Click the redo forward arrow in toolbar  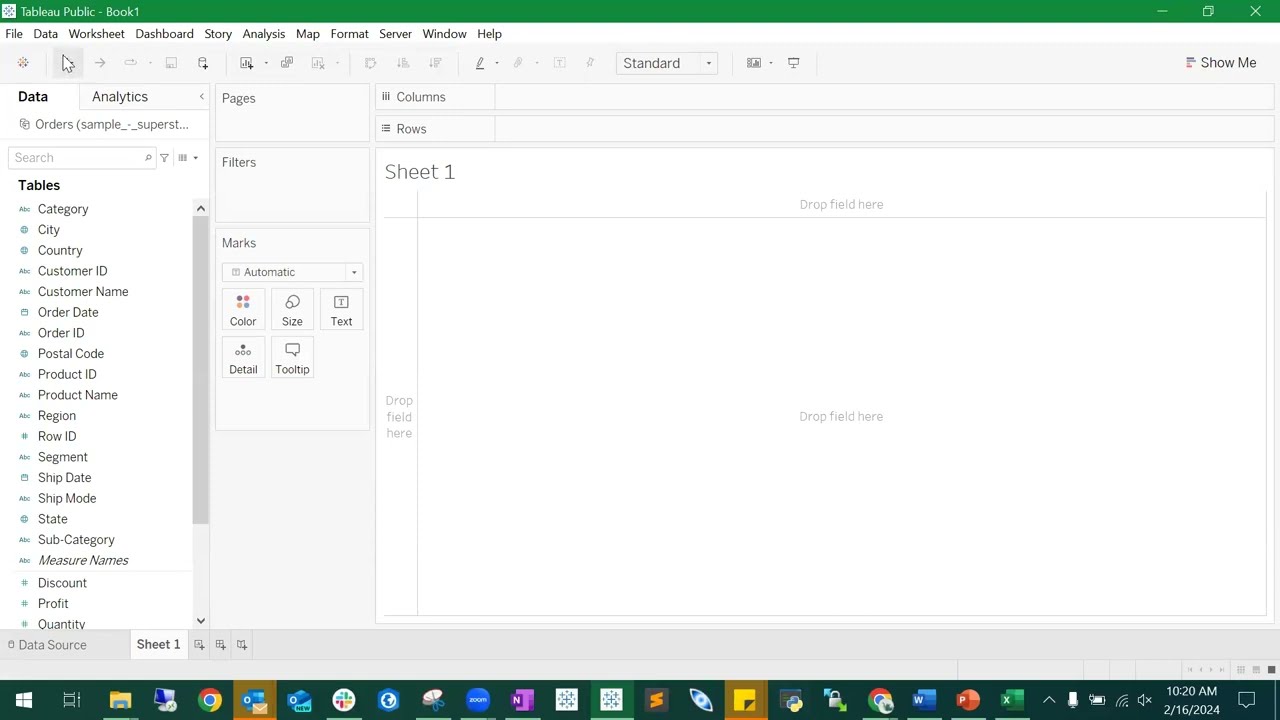pyautogui.click(x=100, y=63)
